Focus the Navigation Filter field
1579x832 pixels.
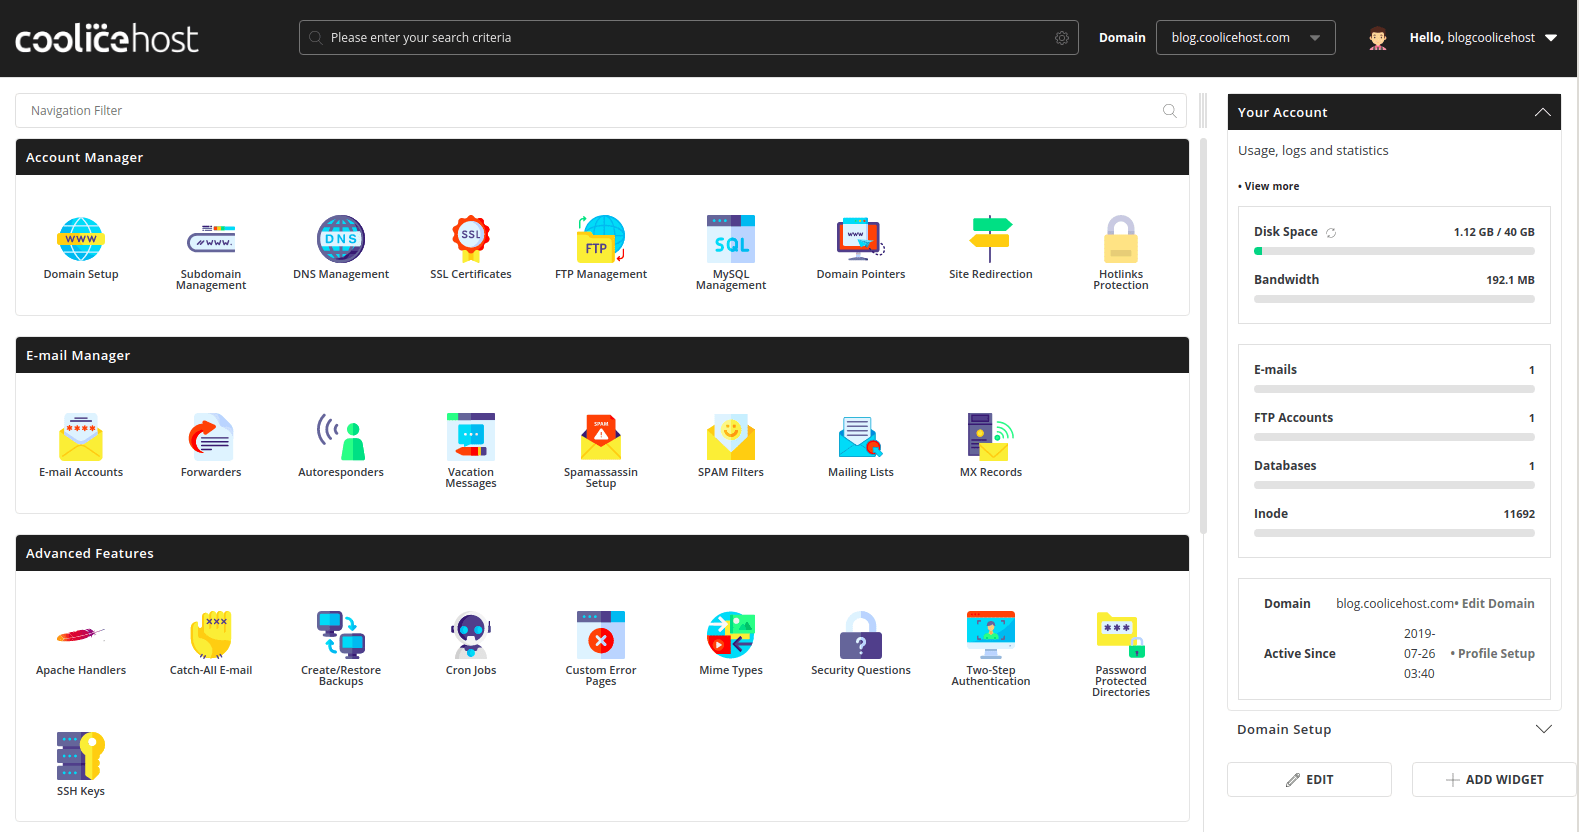601,111
